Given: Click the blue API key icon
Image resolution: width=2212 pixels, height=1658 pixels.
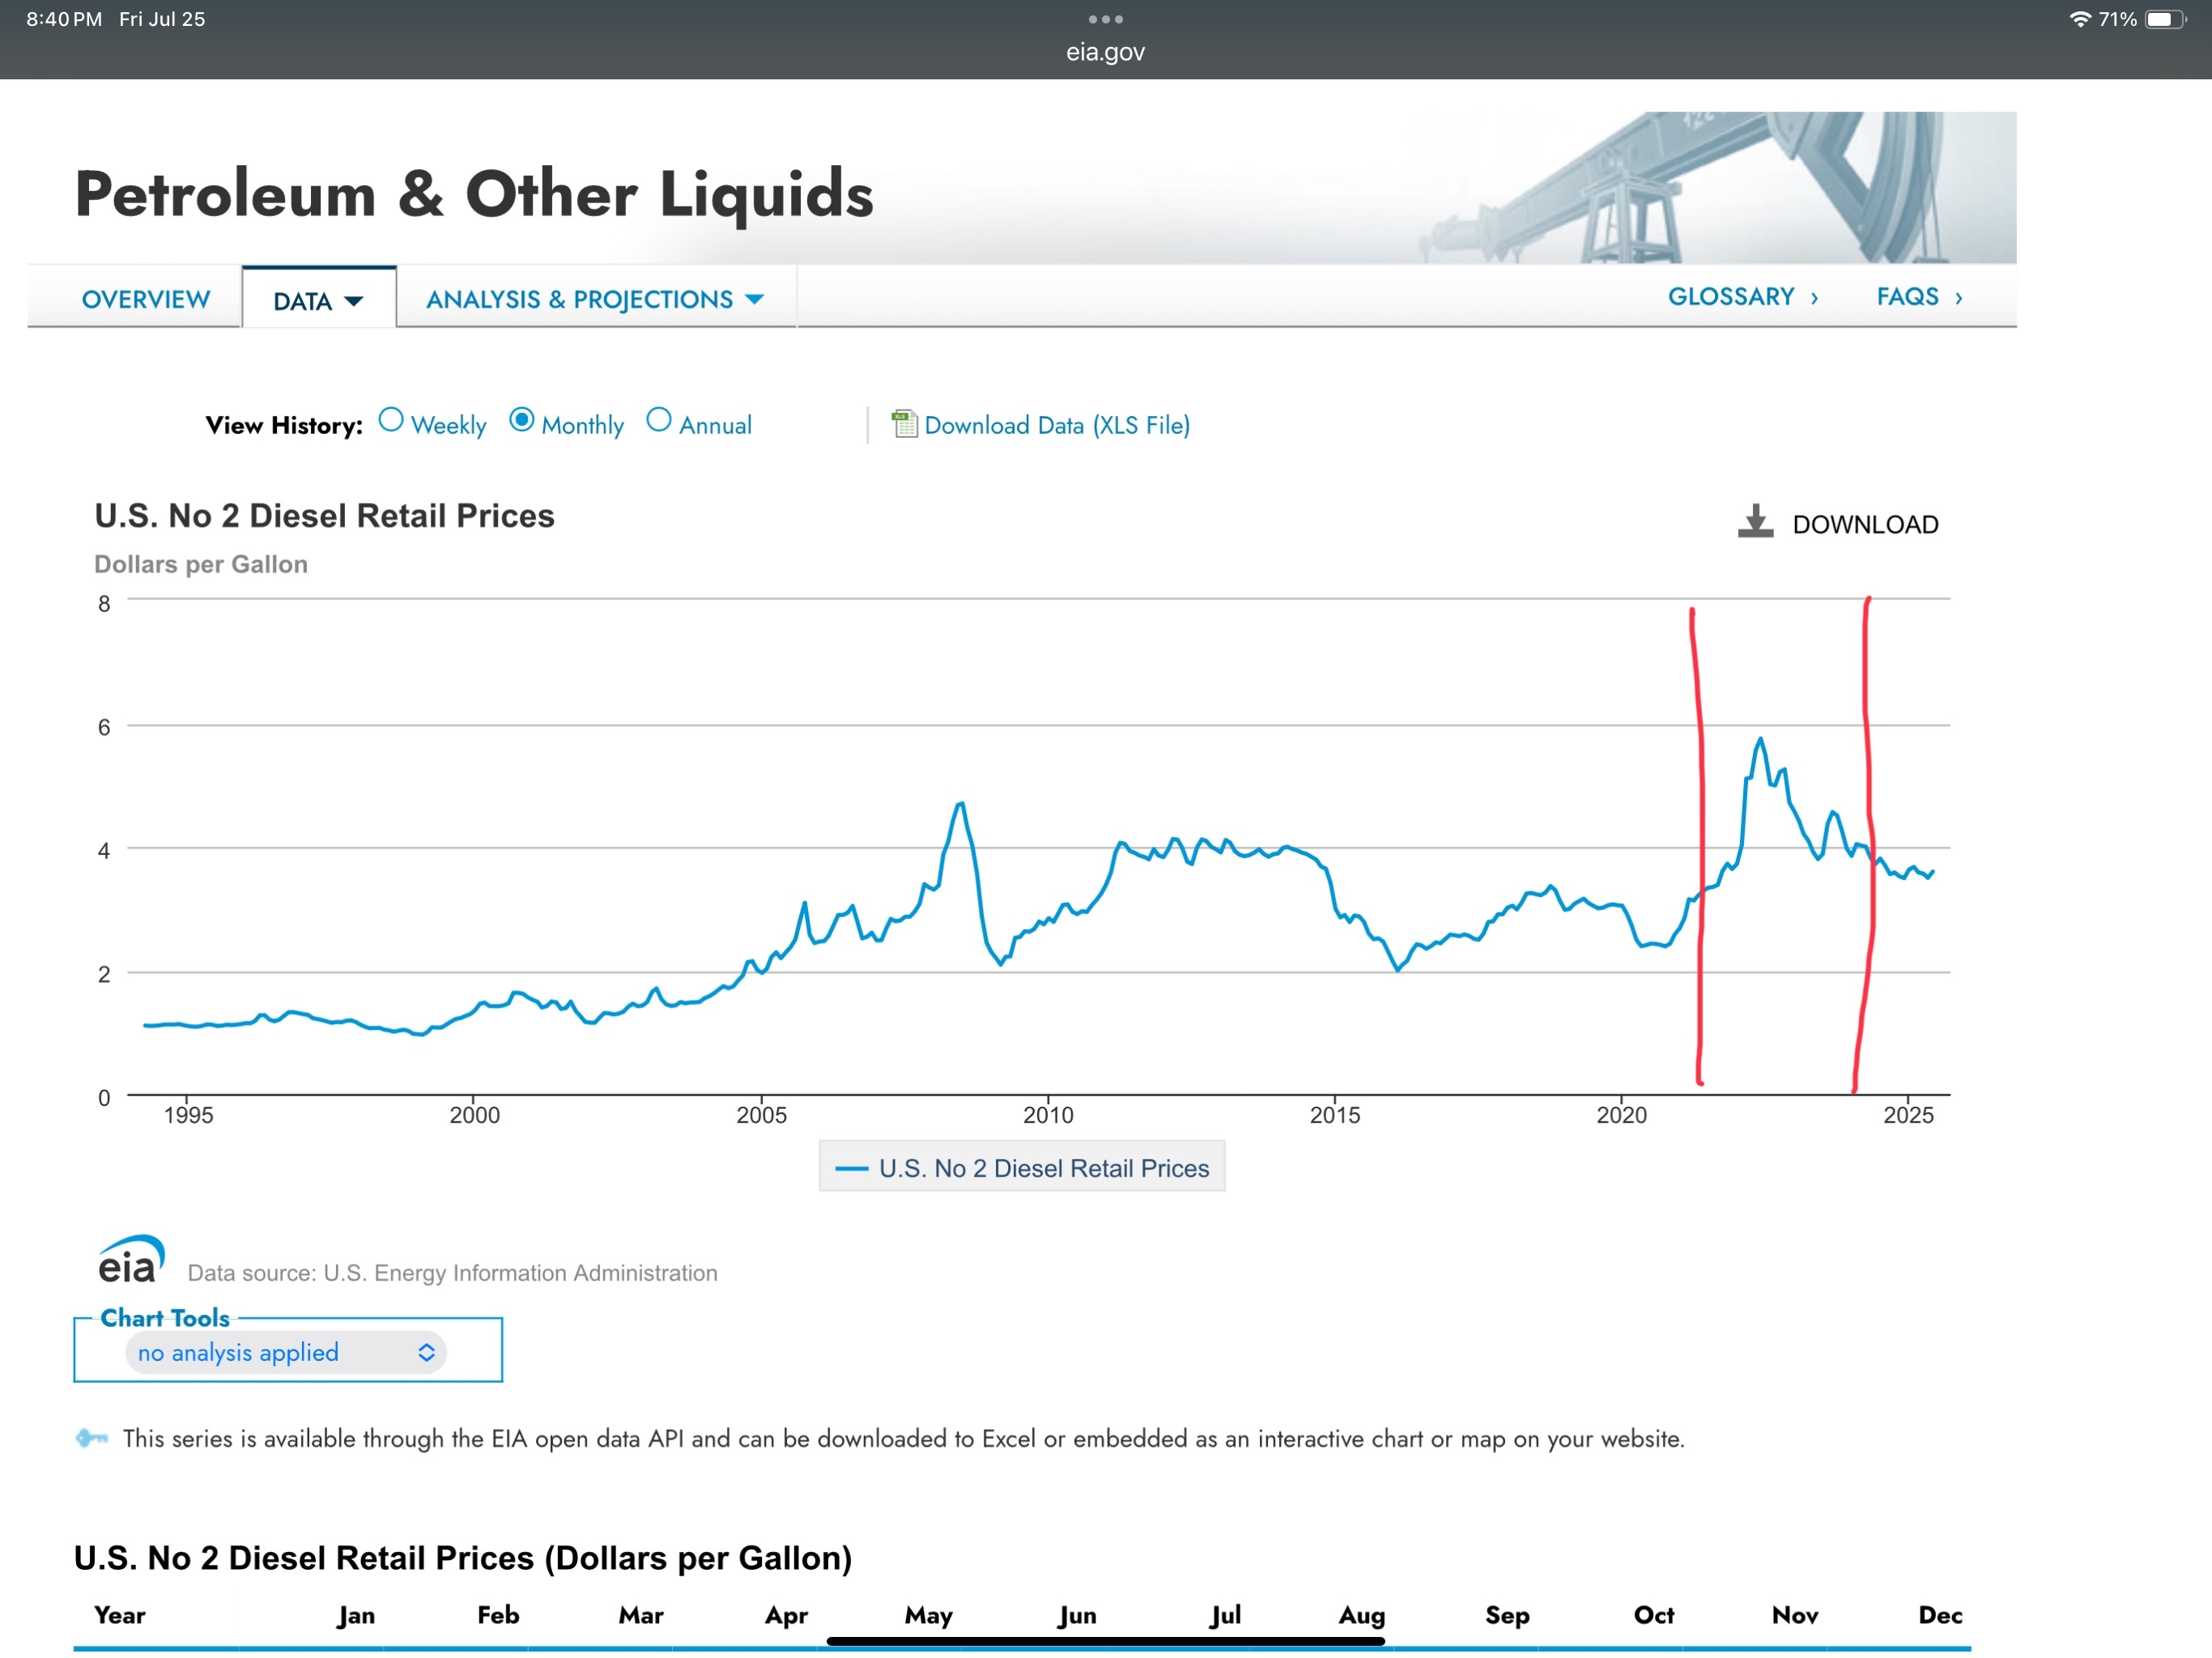Looking at the screenshot, I should (92, 1438).
